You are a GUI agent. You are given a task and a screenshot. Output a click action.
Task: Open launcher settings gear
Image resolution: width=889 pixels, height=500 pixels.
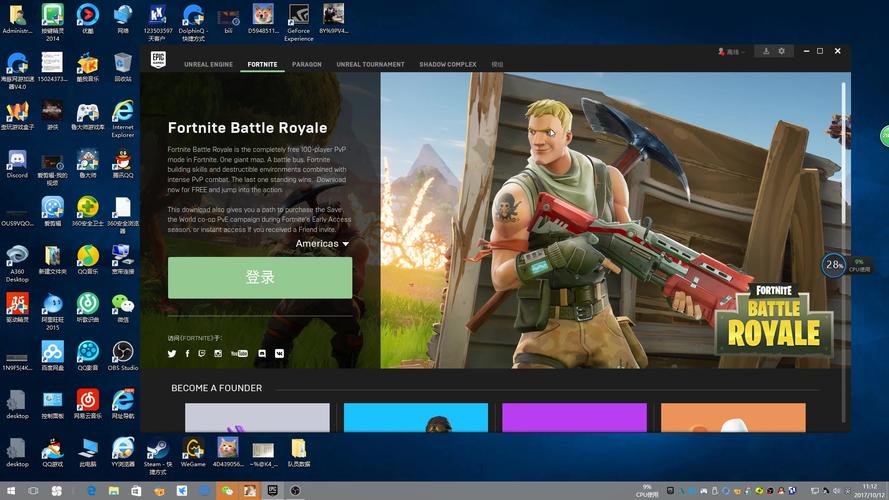(x=781, y=51)
